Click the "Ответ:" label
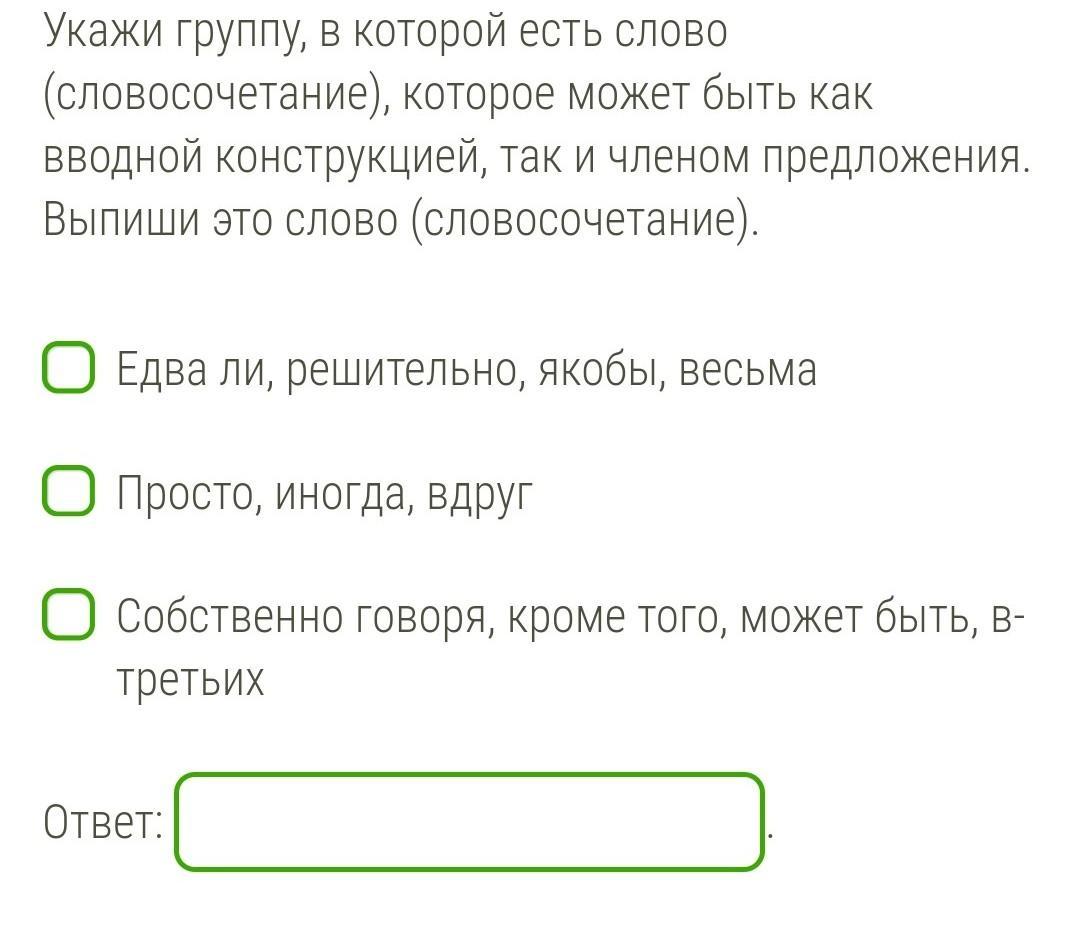Image resolution: width=1080 pixels, height=932 pixels. pyautogui.click(x=103, y=823)
